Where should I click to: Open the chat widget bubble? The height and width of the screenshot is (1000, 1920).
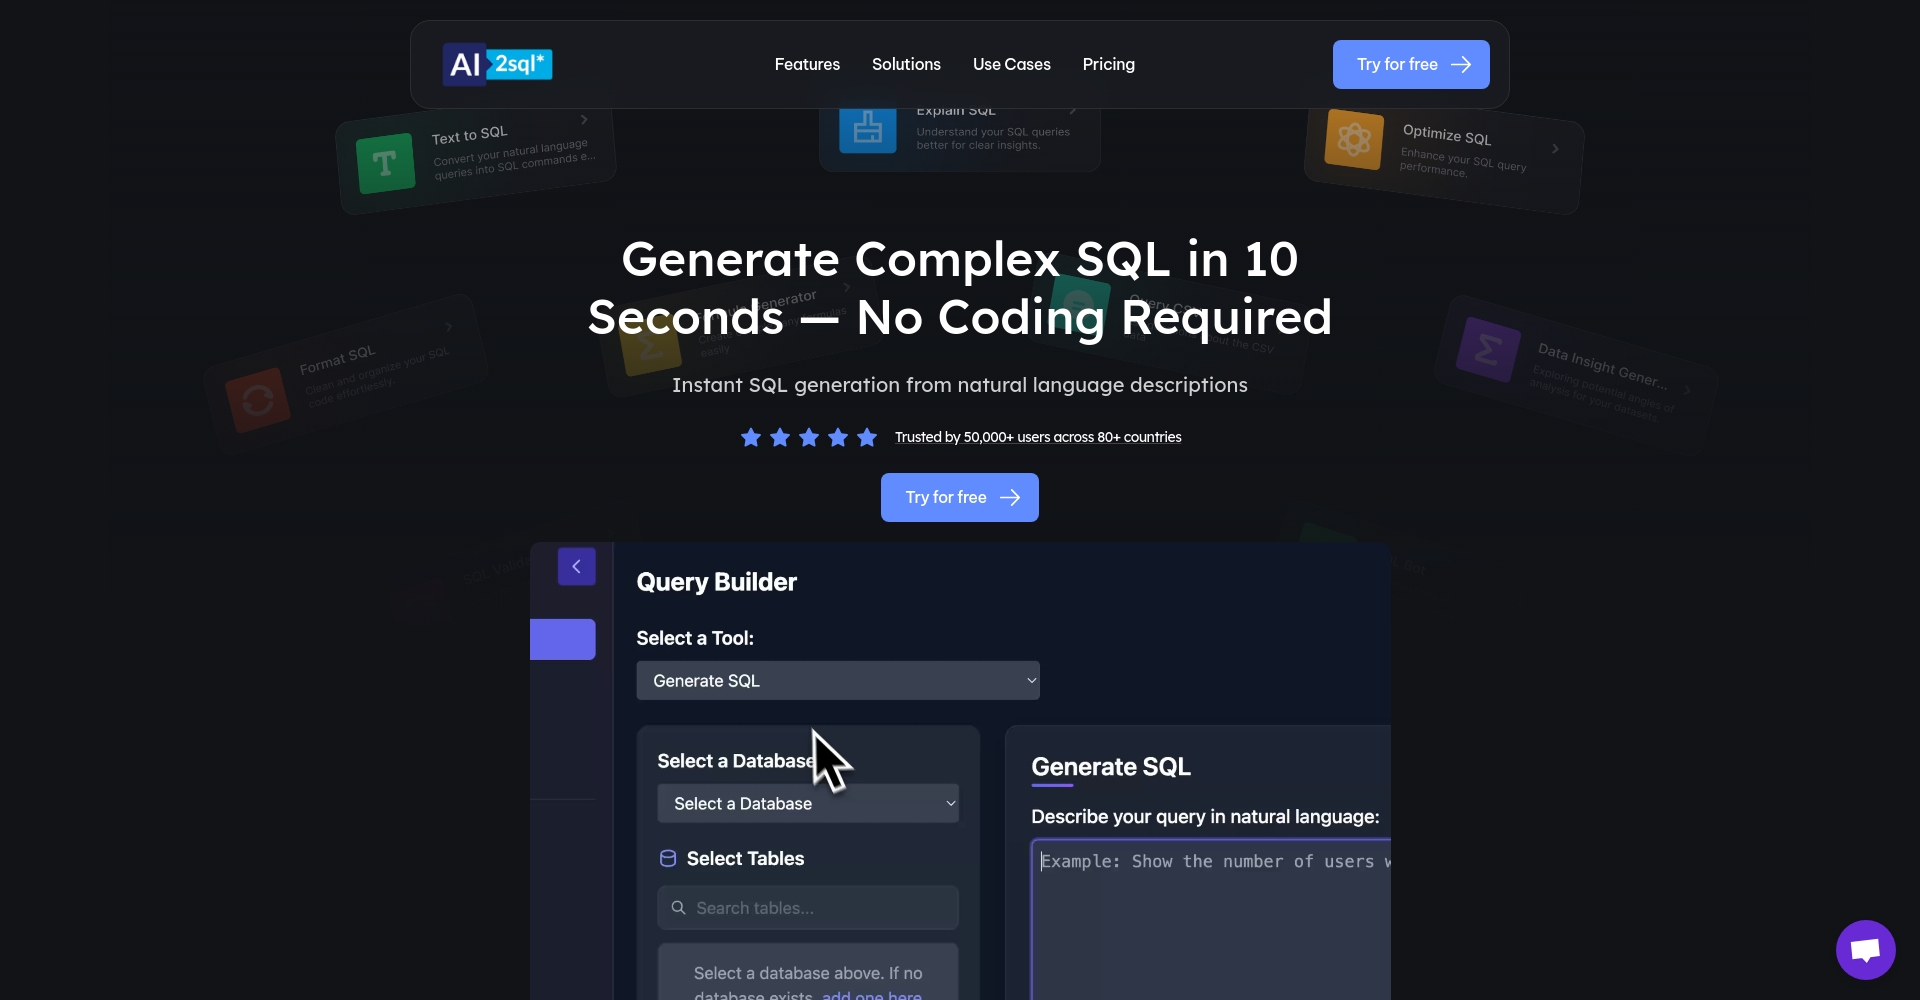click(1864, 949)
